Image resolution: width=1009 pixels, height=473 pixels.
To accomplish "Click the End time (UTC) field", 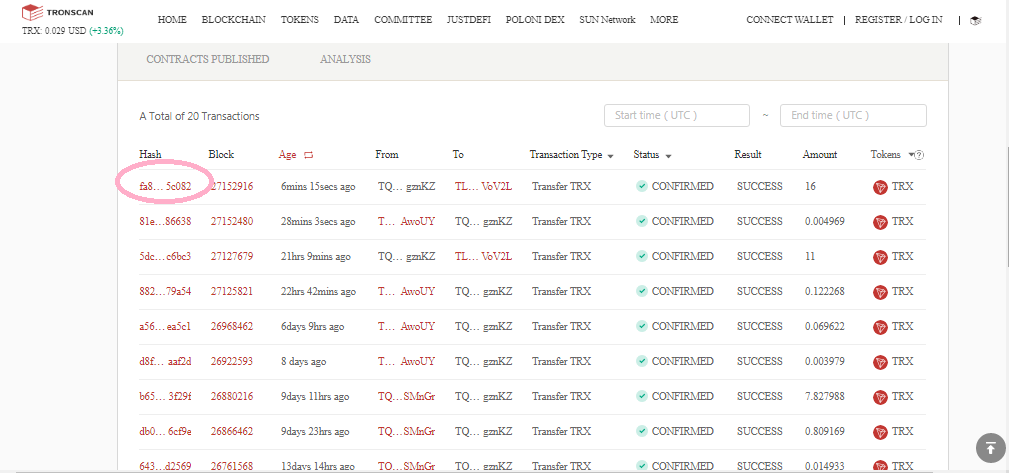I will coord(853,115).
